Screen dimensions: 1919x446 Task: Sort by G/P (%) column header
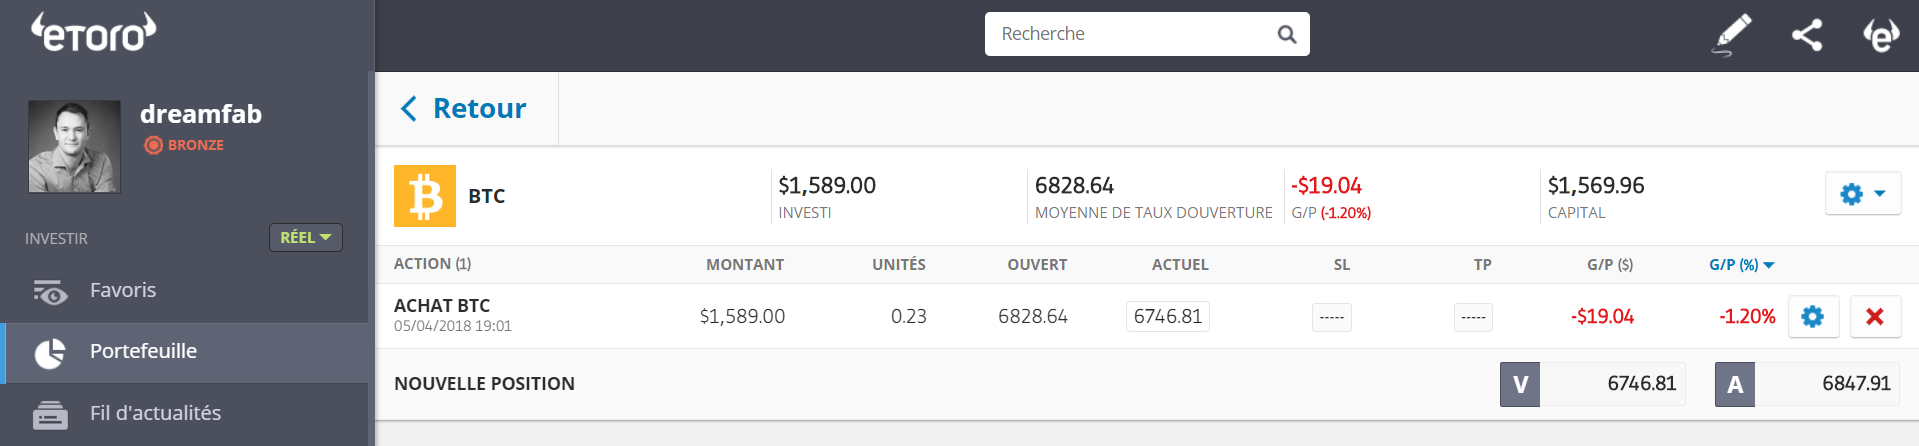tap(1741, 265)
